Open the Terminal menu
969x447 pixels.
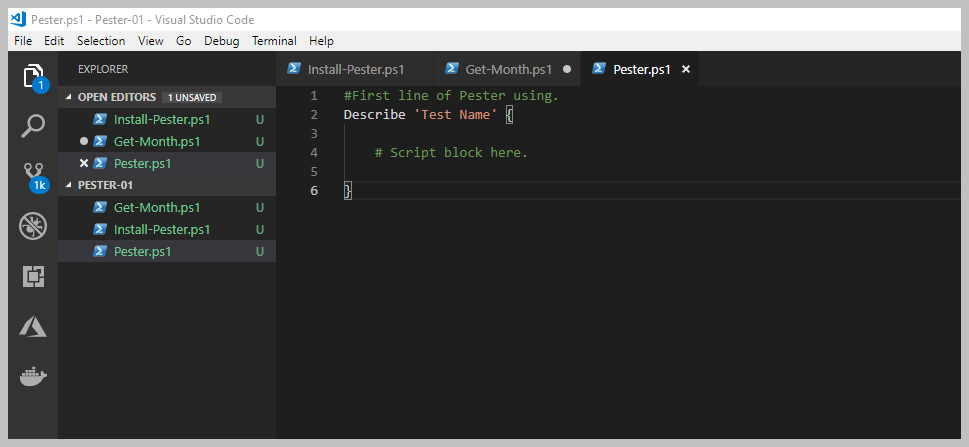(274, 41)
